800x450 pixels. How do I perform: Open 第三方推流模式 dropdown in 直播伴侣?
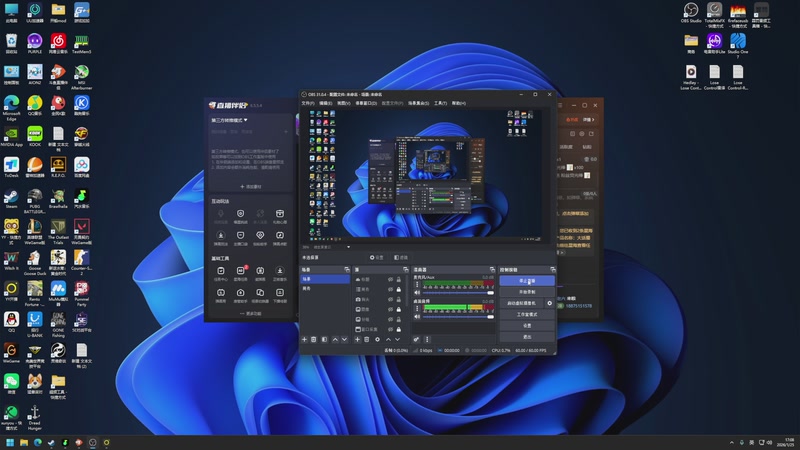230,120
